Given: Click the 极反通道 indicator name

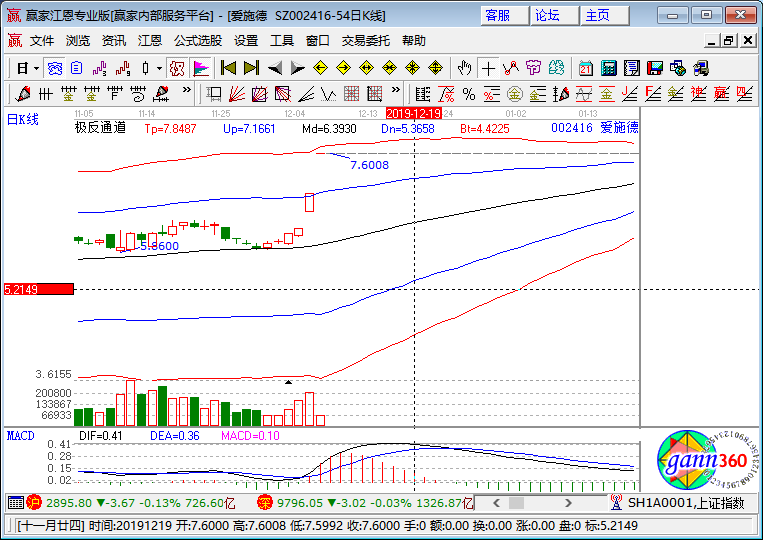Looking at the screenshot, I should (x=100, y=128).
